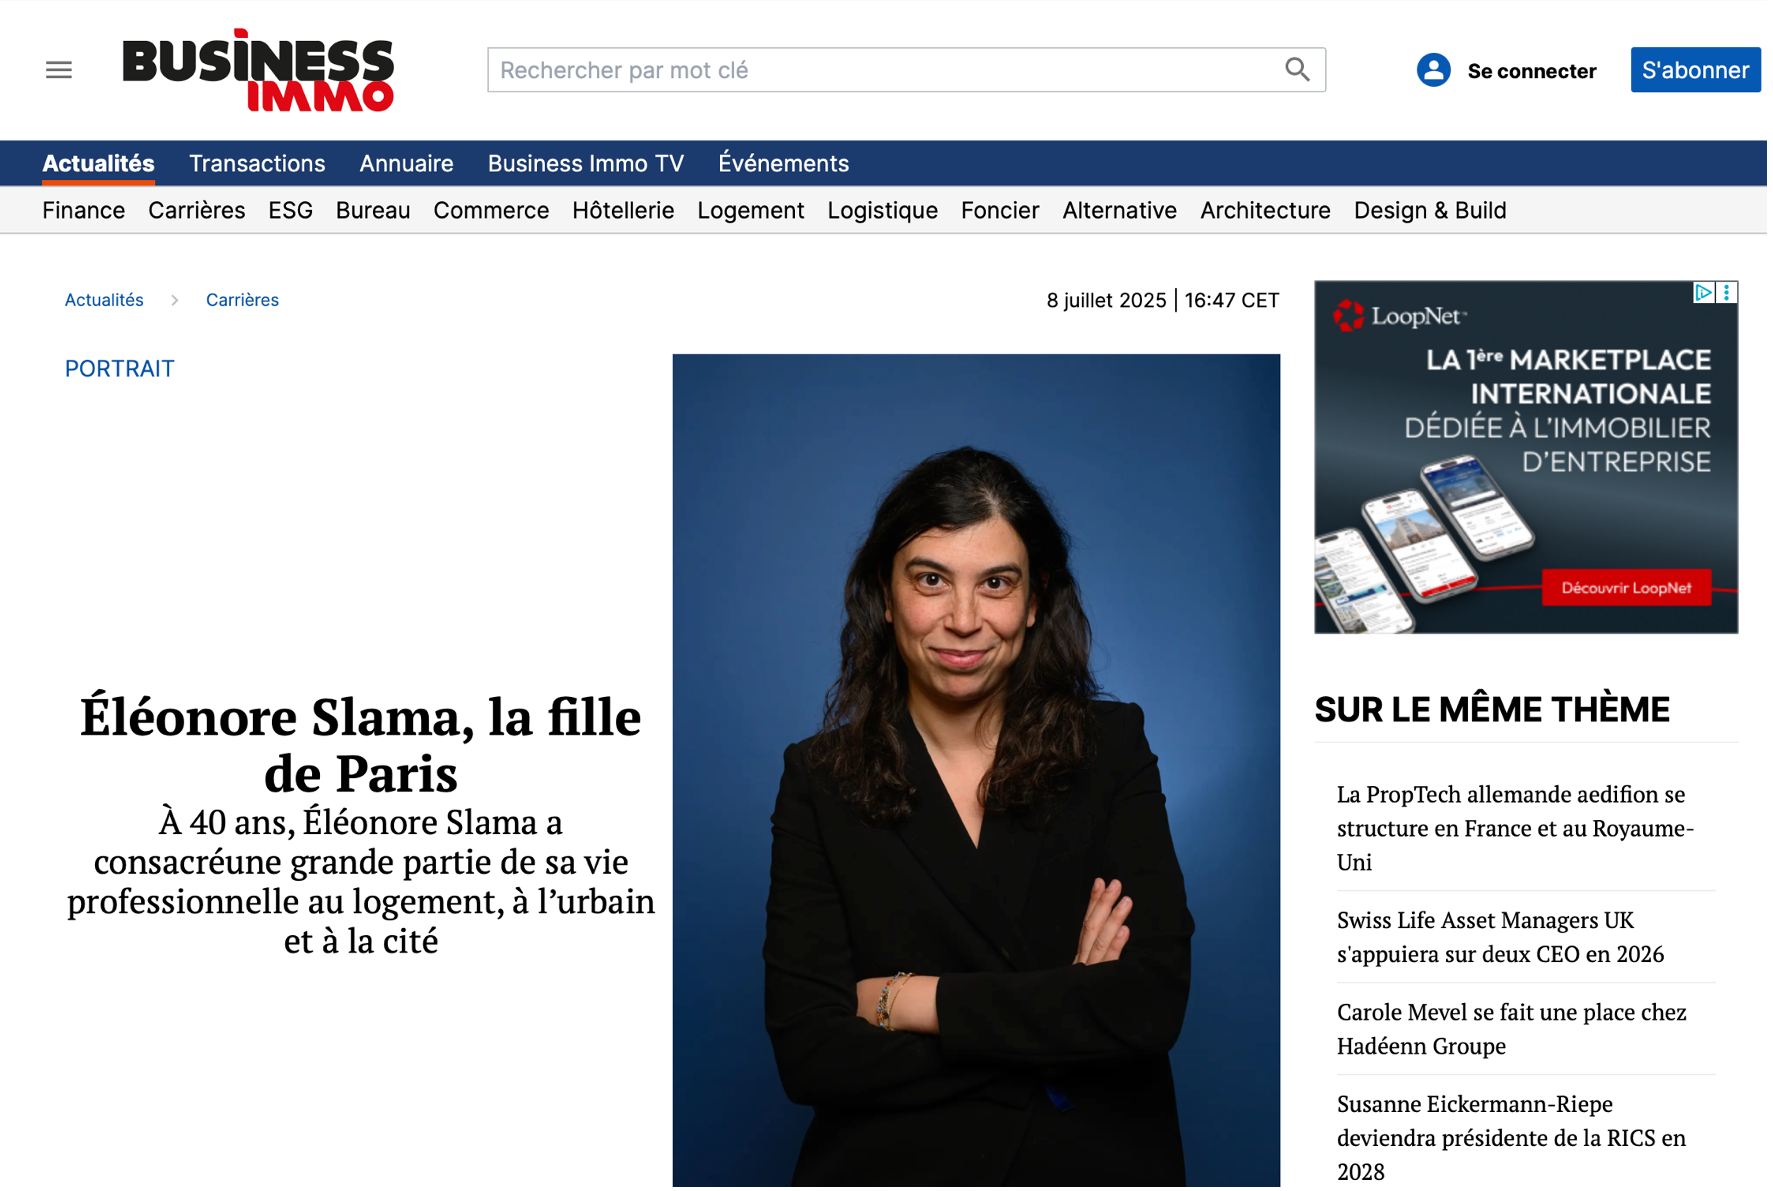Open the Logement category

(x=753, y=211)
